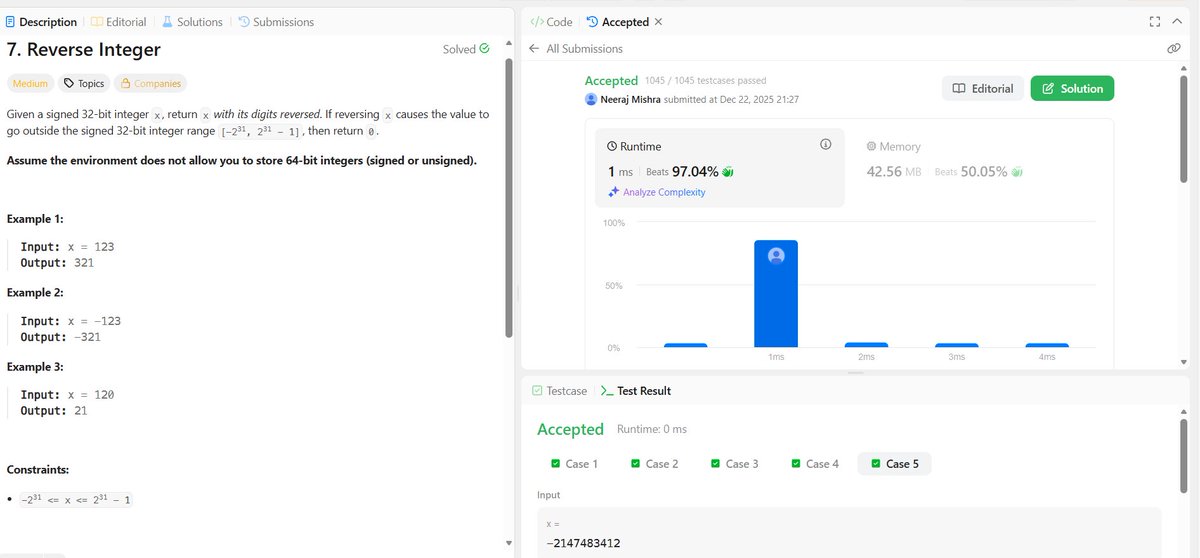Screen dimensions: 1200x558
Task: Click the Solved checkmark icon
Action: click(485, 48)
